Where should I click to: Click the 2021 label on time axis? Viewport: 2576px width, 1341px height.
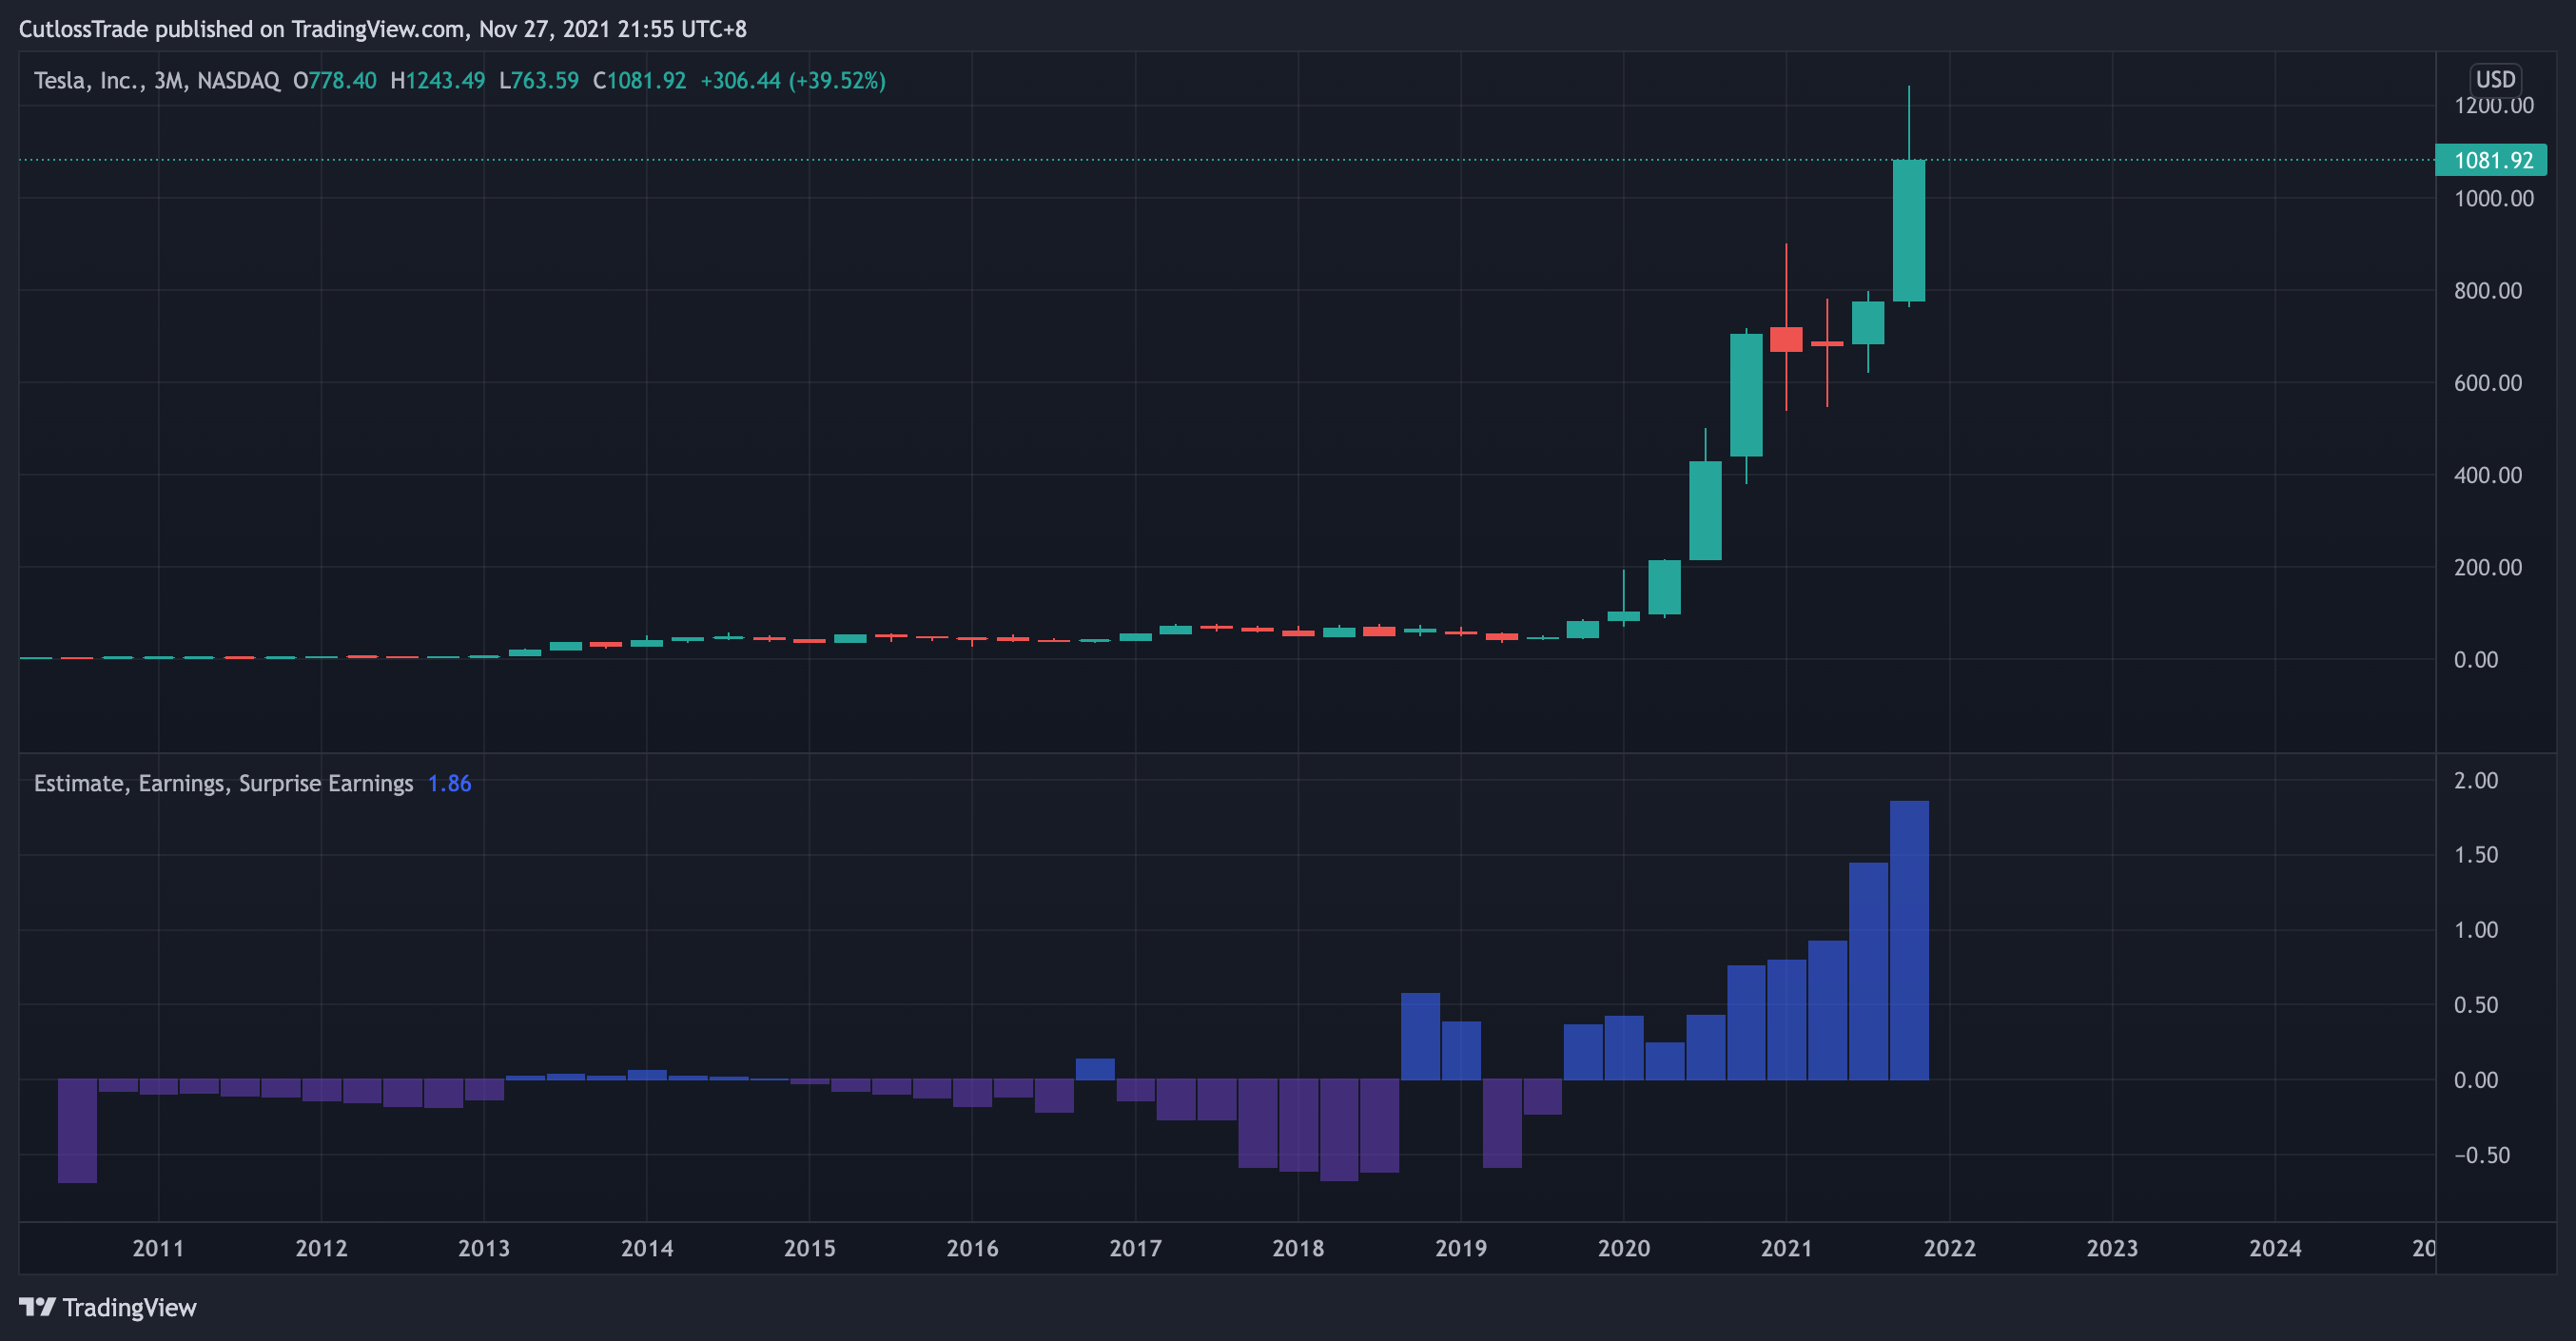[1786, 1247]
